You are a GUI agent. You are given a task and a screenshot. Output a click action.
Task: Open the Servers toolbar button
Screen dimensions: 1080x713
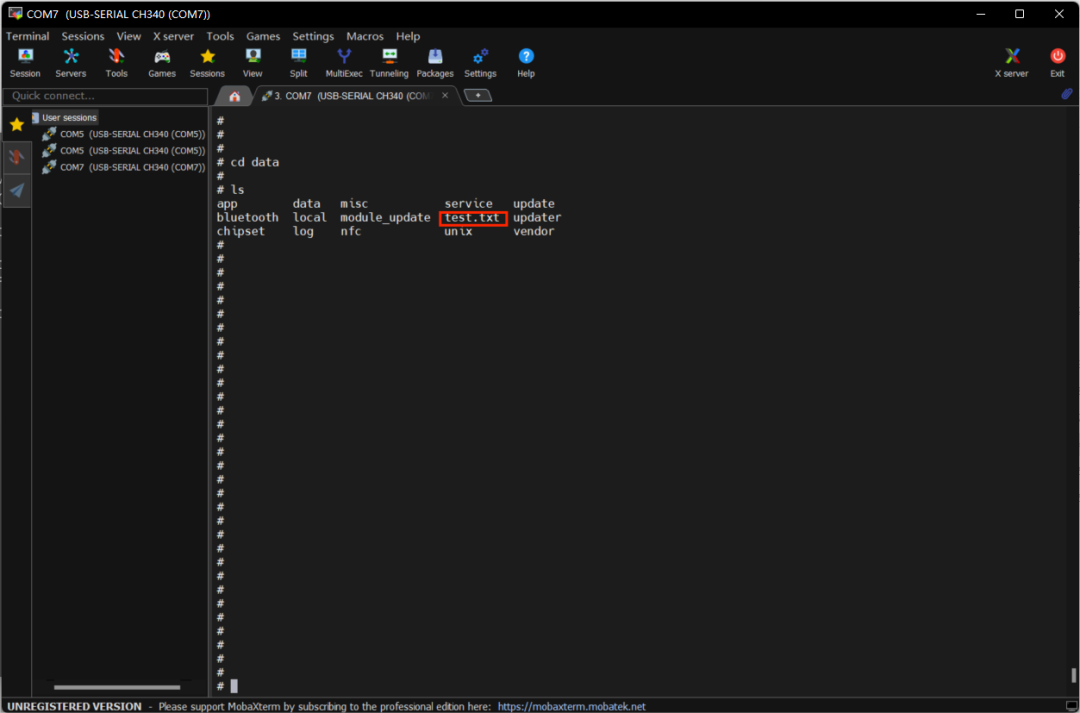[x=71, y=63]
